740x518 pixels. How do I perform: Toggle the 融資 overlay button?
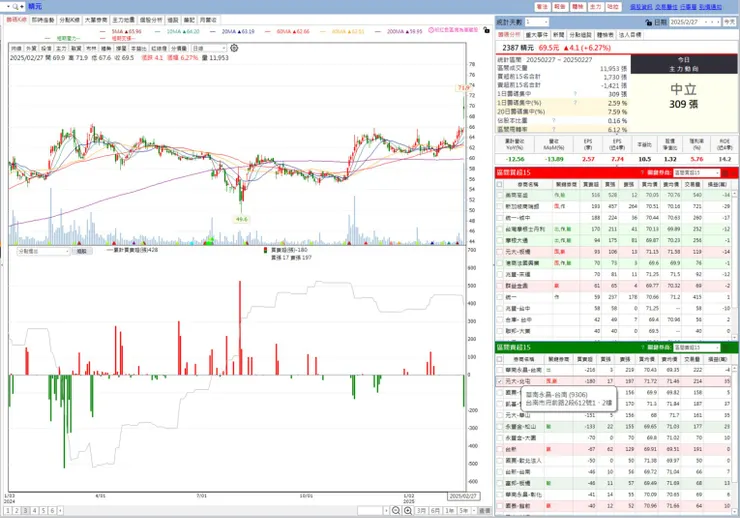(76, 49)
